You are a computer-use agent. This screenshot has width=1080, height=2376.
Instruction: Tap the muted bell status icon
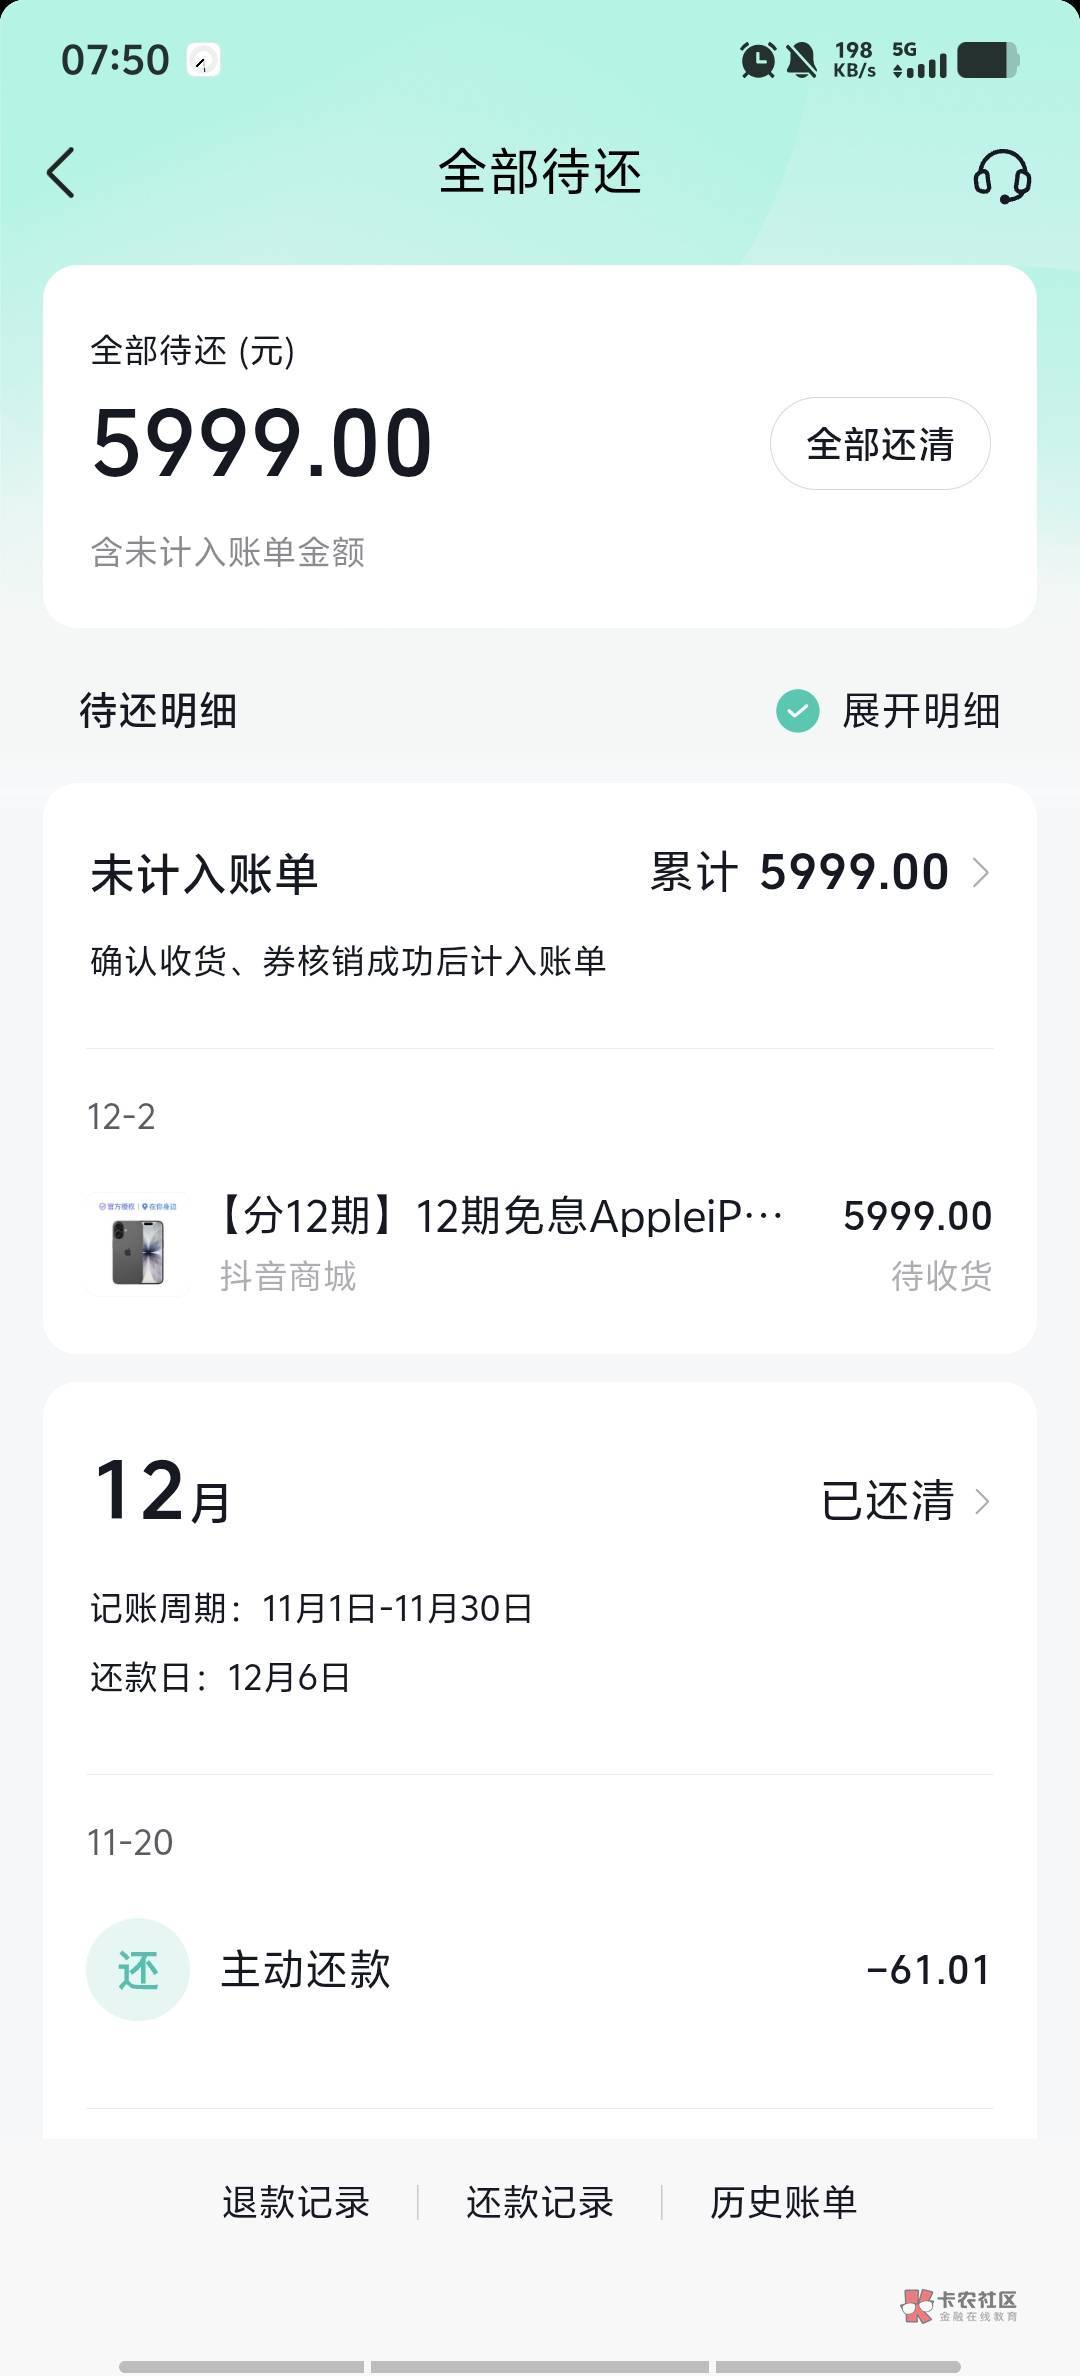click(x=801, y=60)
